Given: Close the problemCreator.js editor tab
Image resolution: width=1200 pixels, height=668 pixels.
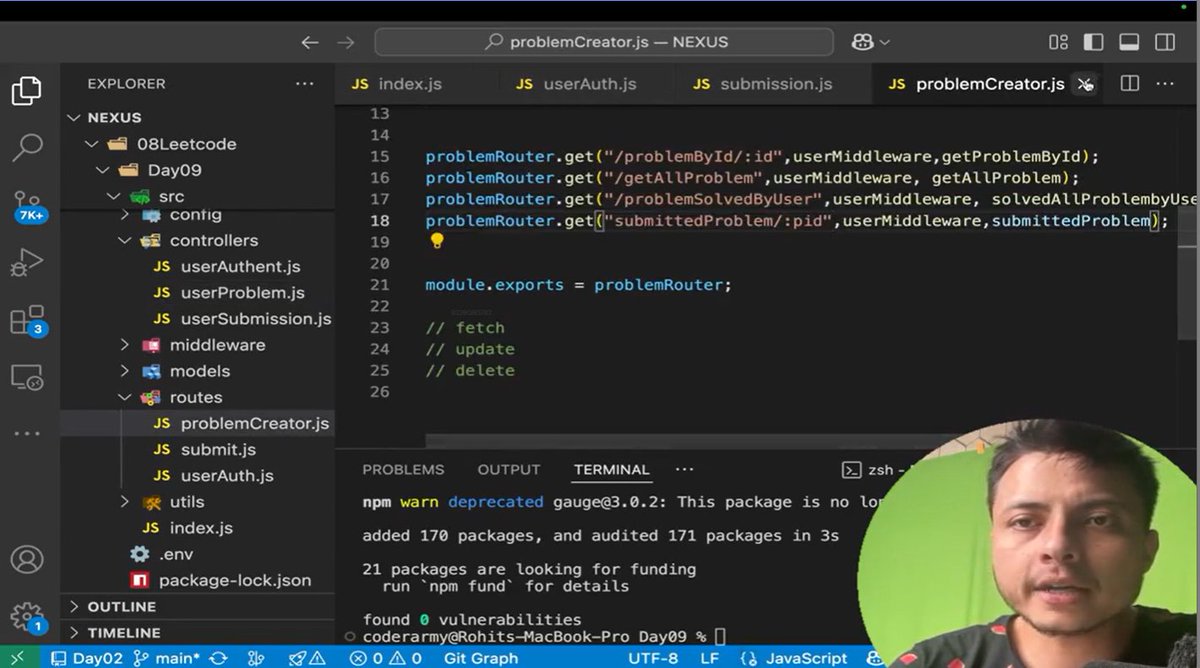Looking at the screenshot, I should (1086, 85).
